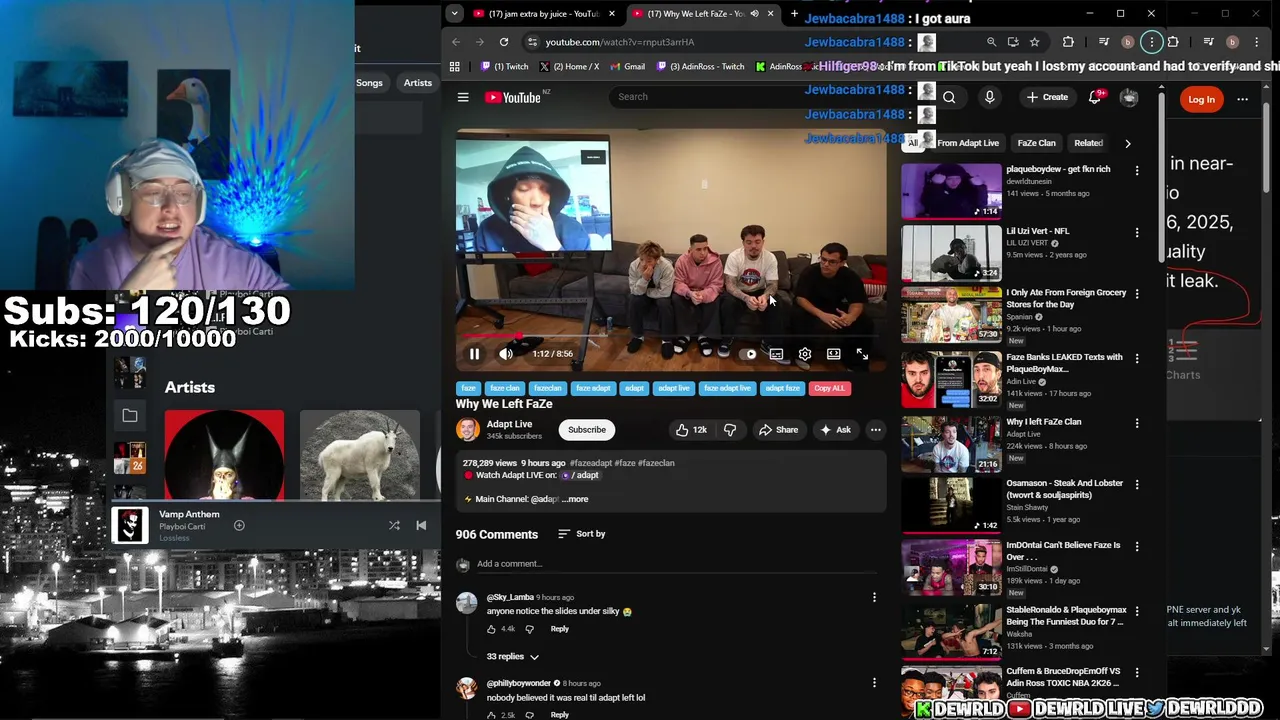Like Sky_Lamba's comment
Screen dimensions: 1280x720
pyautogui.click(x=491, y=629)
